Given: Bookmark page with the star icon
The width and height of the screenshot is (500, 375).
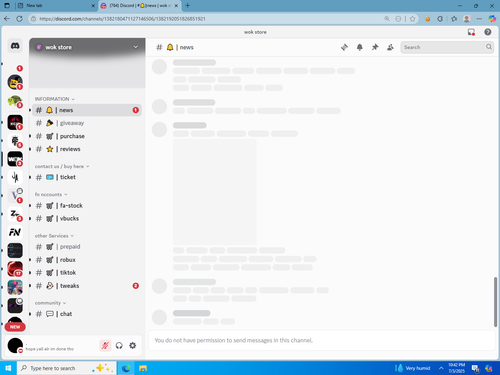Looking at the screenshot, I should (x=412, y=19).
